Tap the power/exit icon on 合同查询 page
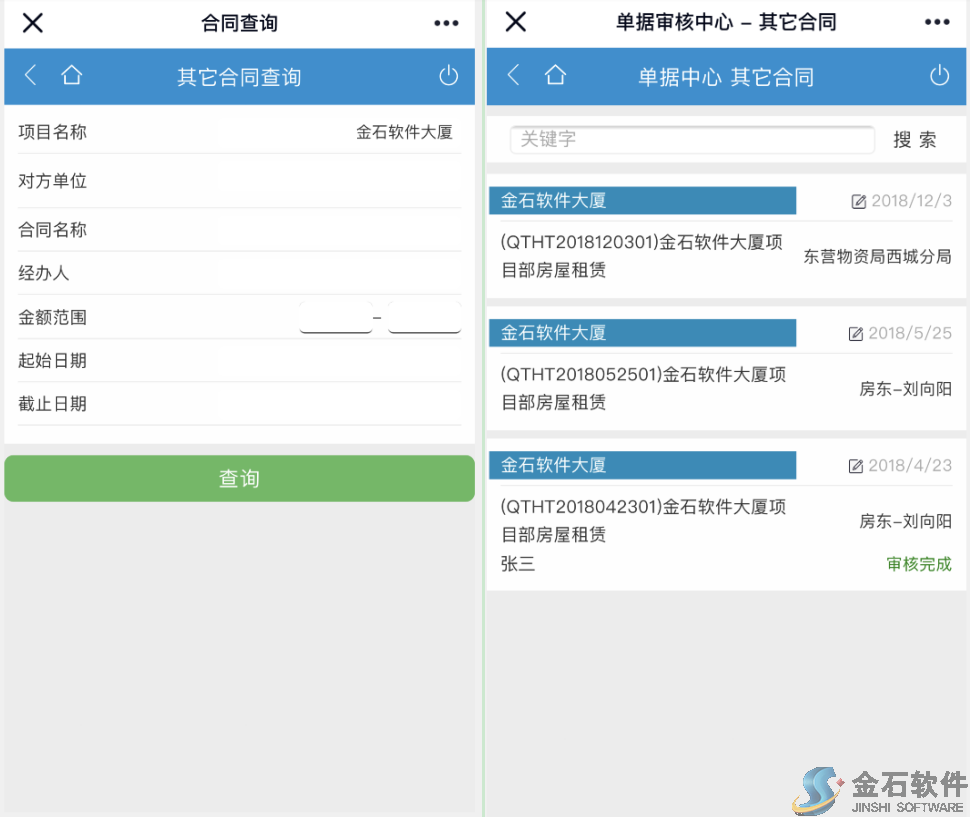Screen dimensions: 970x817 click(448, 75)
